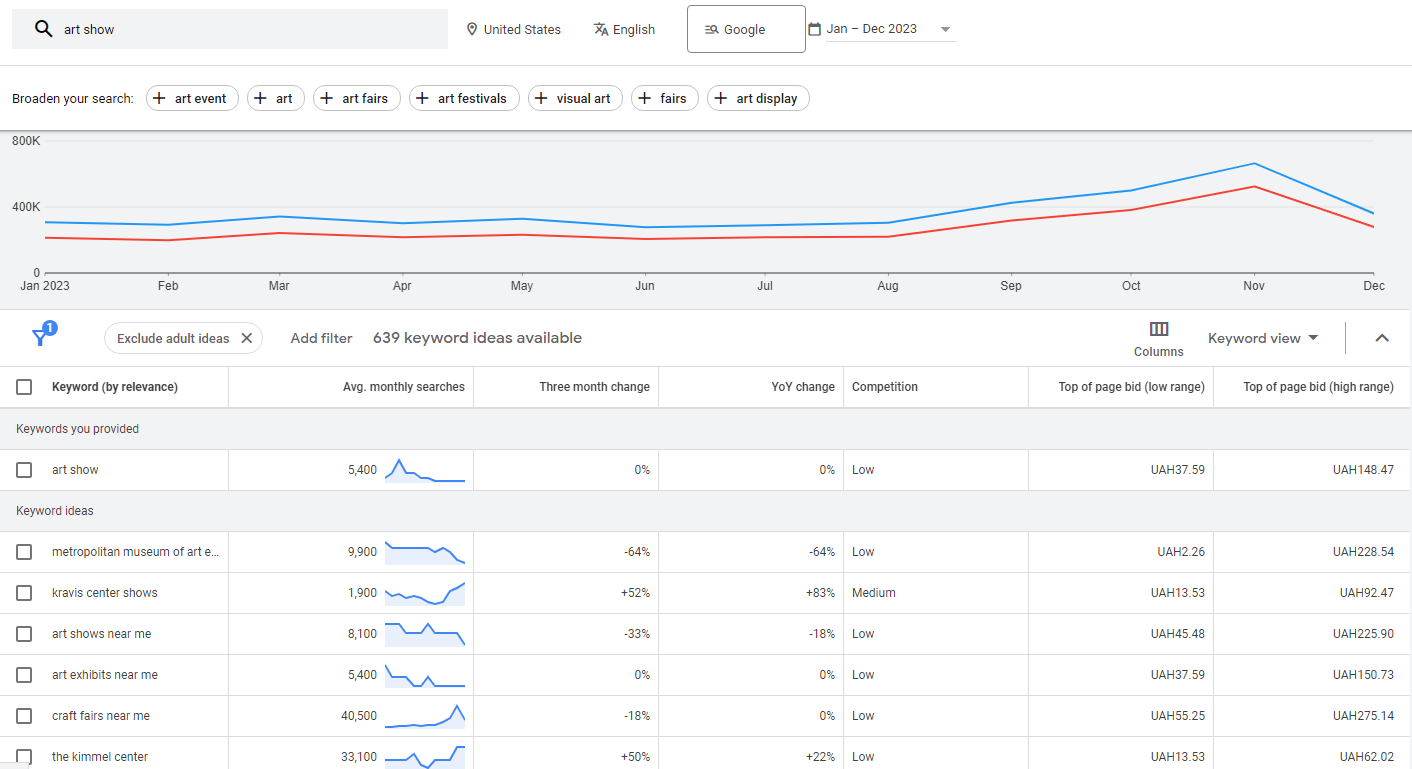1412x769 pixels.
Task: Click trend sparkline for kravis center shows
Action: (x=425, y=593)
